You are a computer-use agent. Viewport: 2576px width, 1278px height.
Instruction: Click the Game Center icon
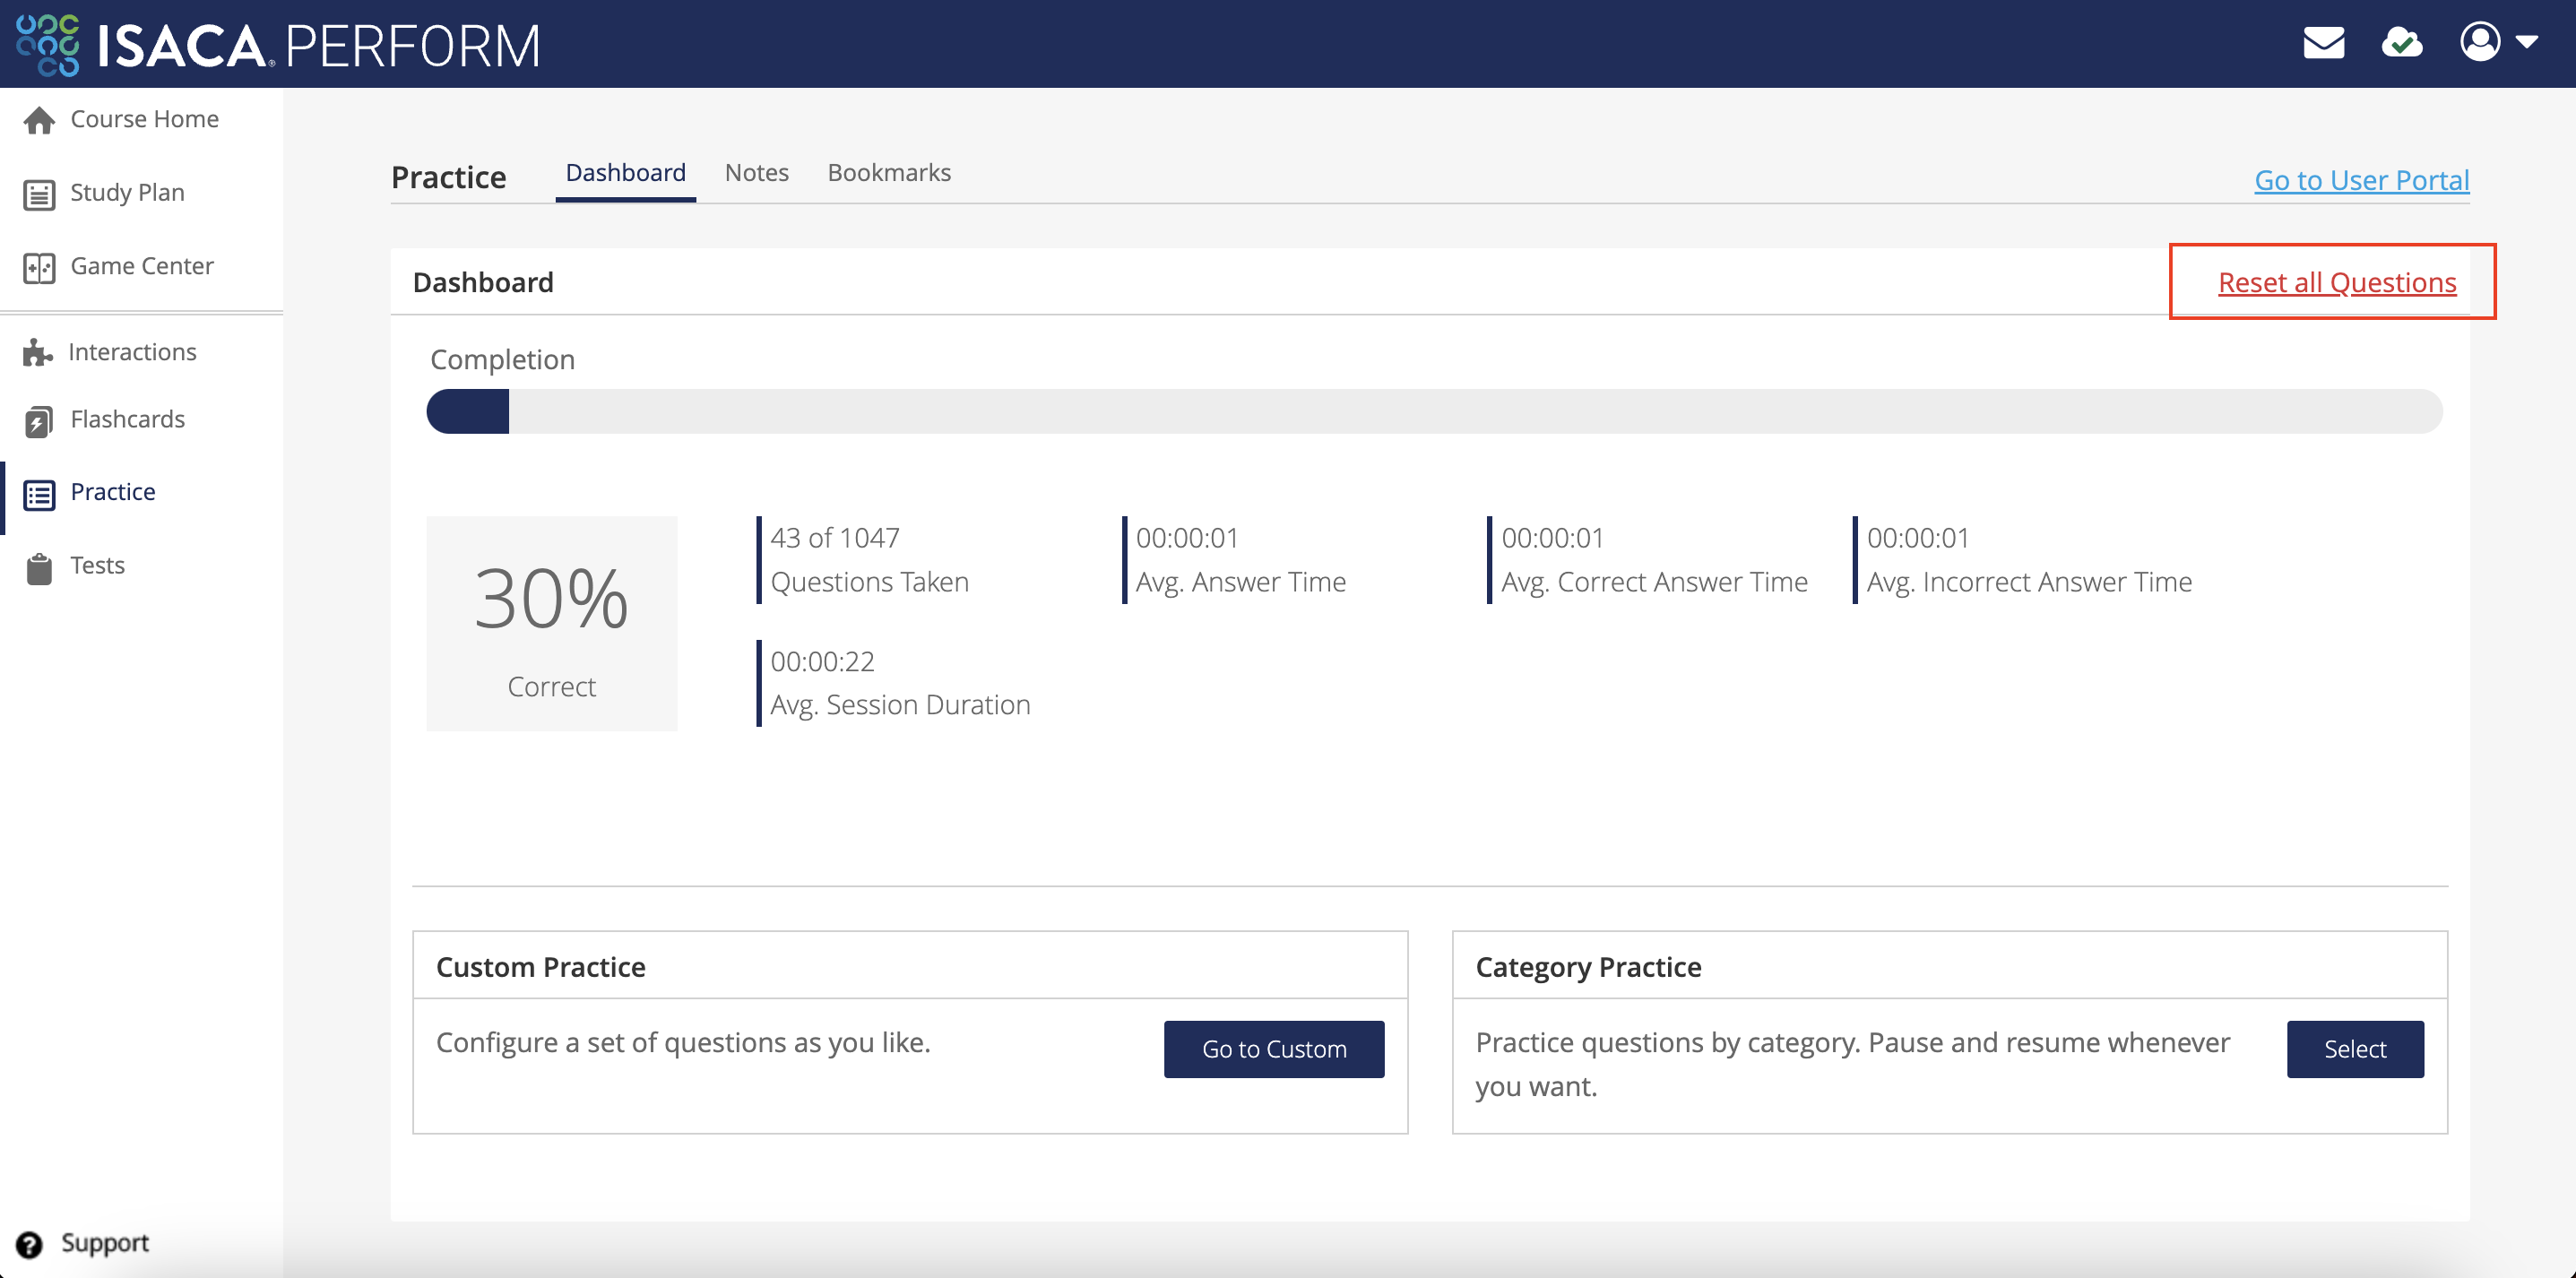coord(39,267)
